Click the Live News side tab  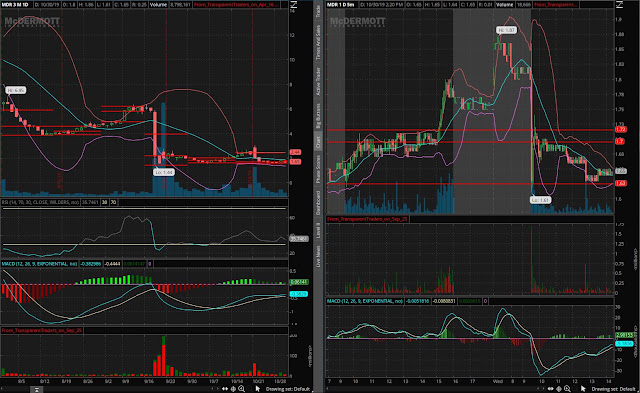click(x=318, y=257)
